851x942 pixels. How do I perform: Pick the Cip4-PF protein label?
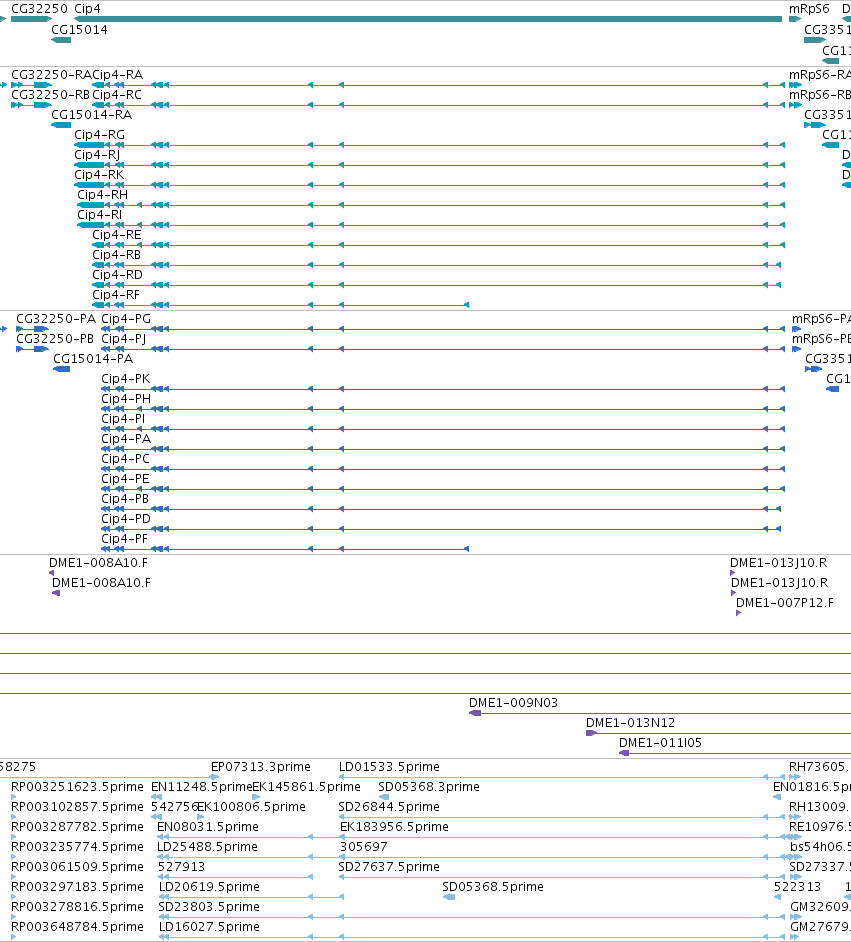[124, 539]
